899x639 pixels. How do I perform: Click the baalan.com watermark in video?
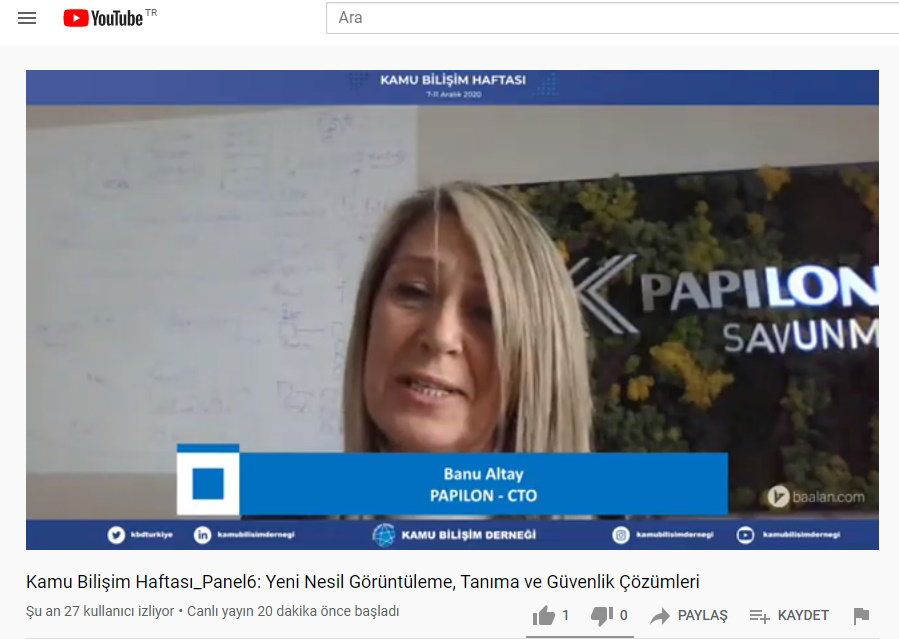(816, 496)
